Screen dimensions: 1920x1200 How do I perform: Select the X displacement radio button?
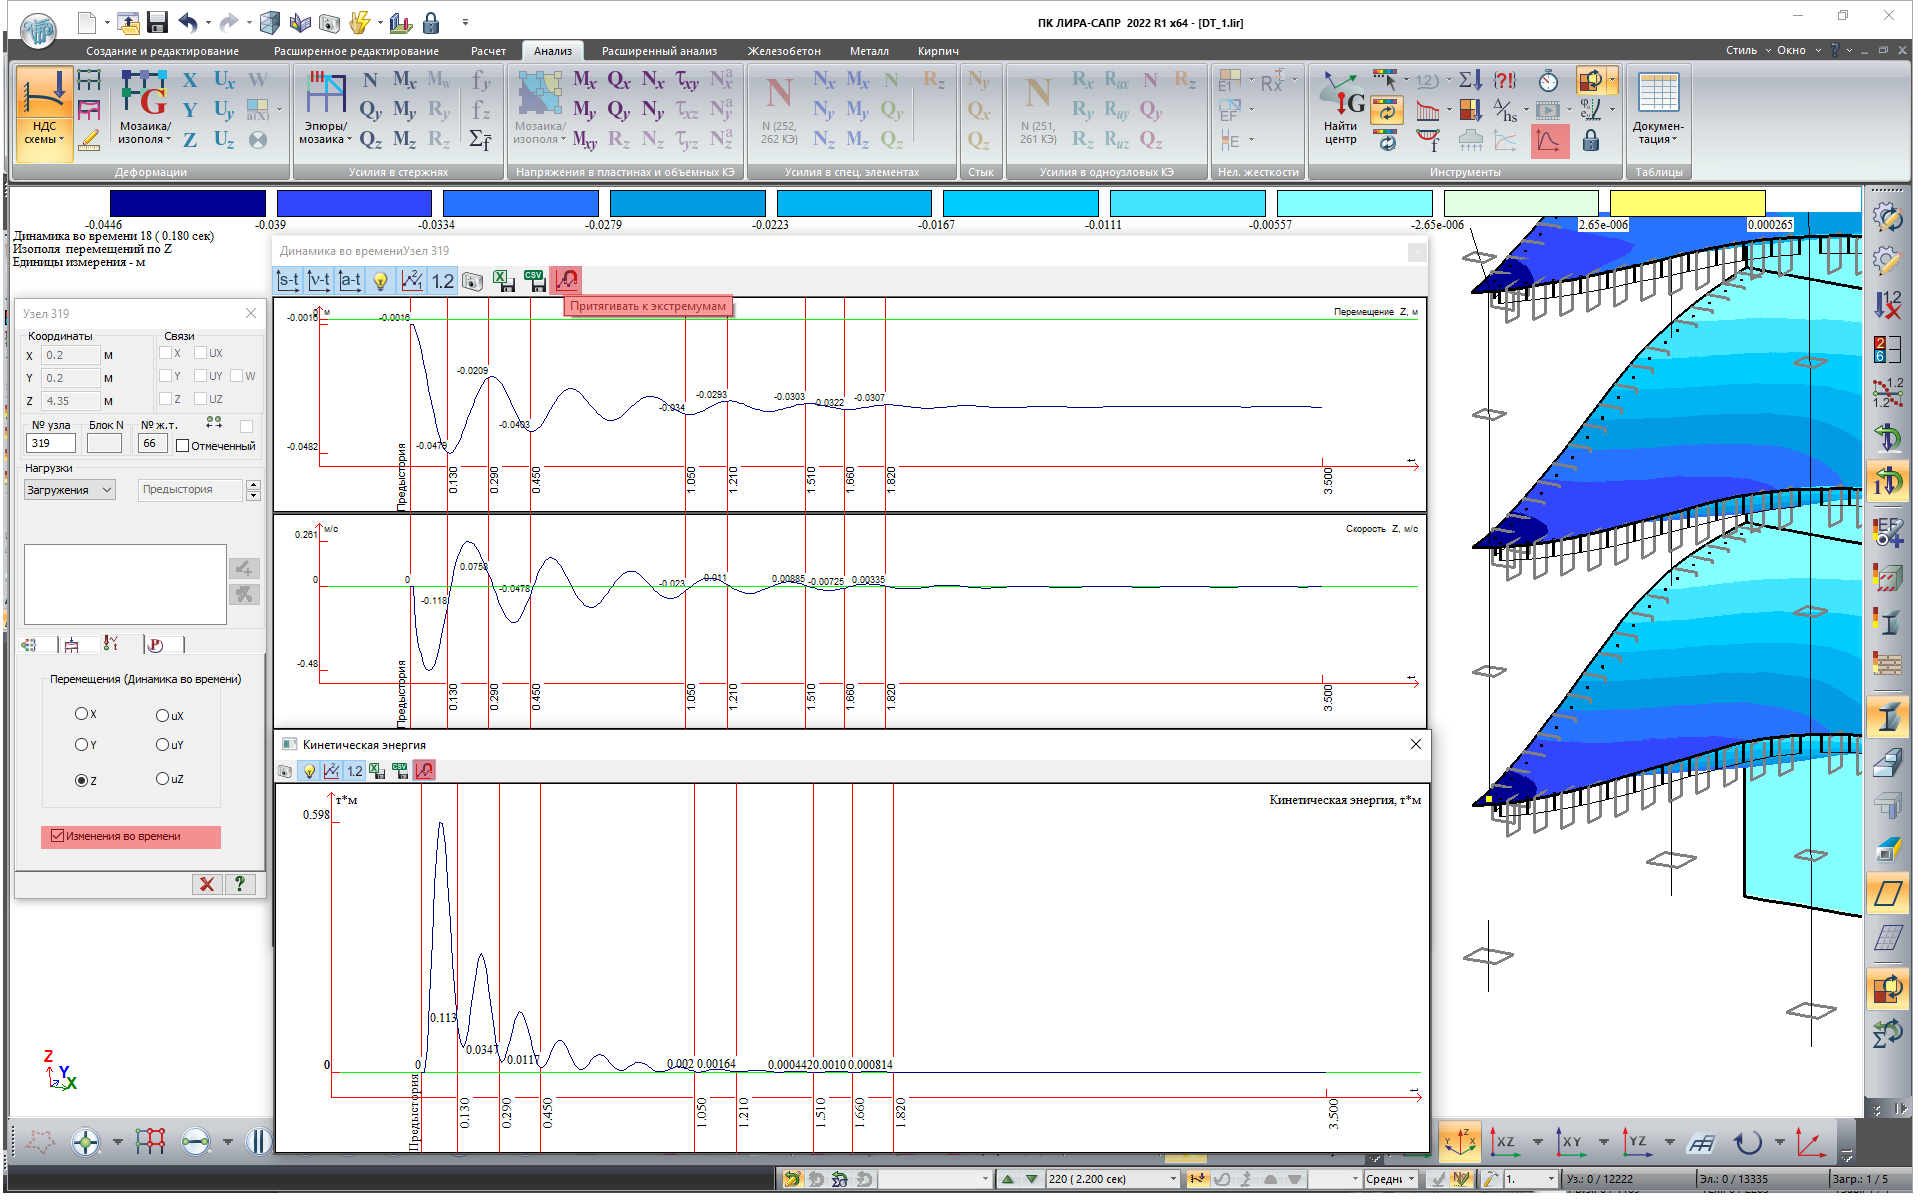pos(81,714)
